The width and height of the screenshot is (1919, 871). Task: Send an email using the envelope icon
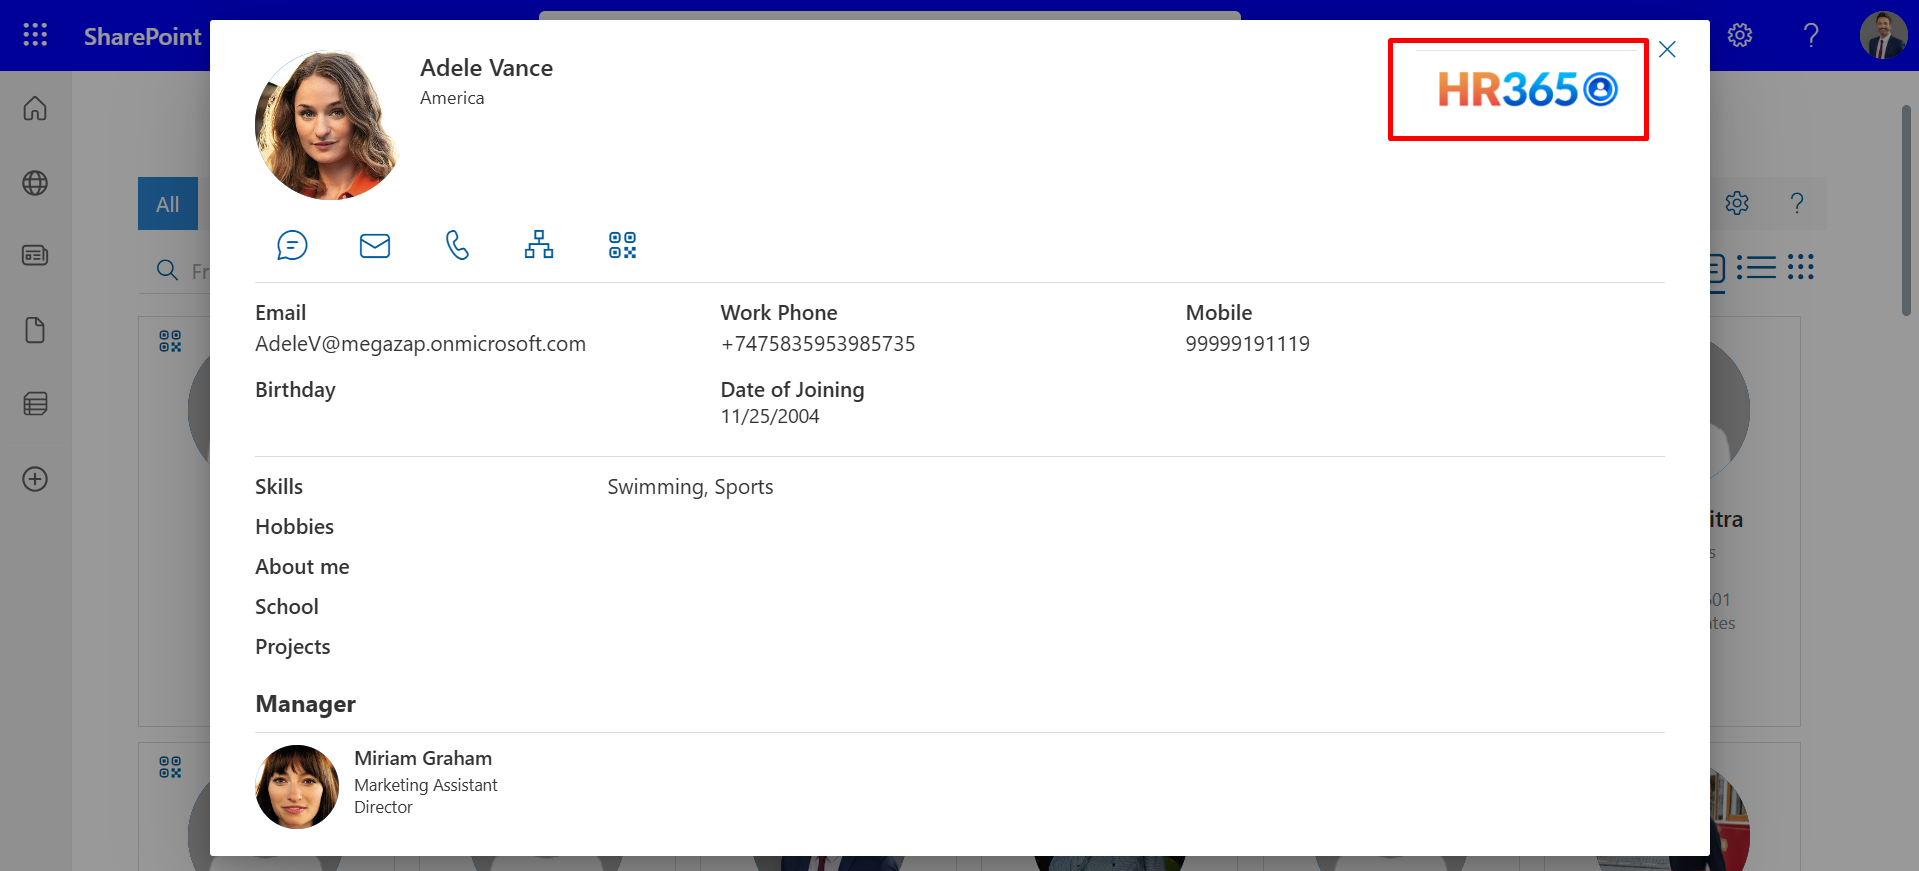coord(375,245)
